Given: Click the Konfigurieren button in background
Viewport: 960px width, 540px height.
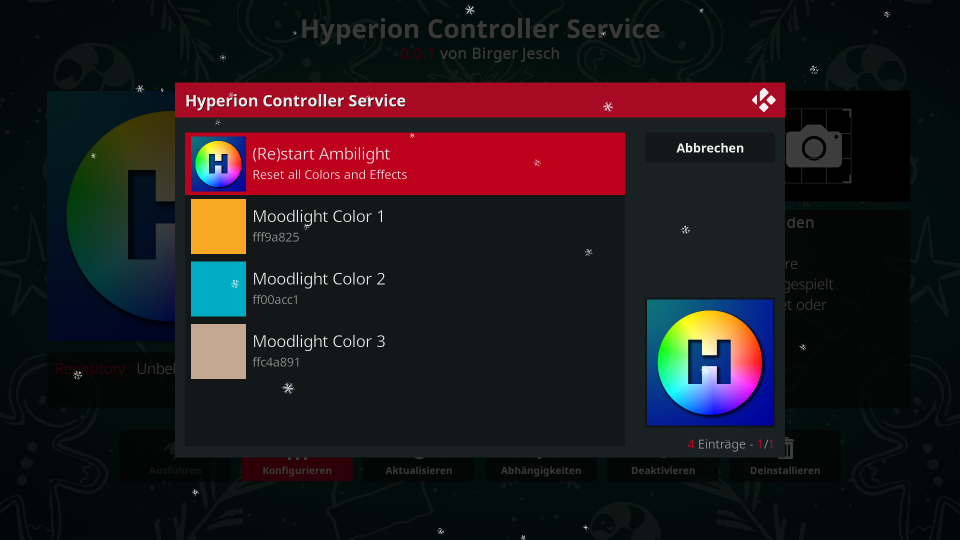Looking at the screenshot, I should pyautogui.click(x=297, y=469).
